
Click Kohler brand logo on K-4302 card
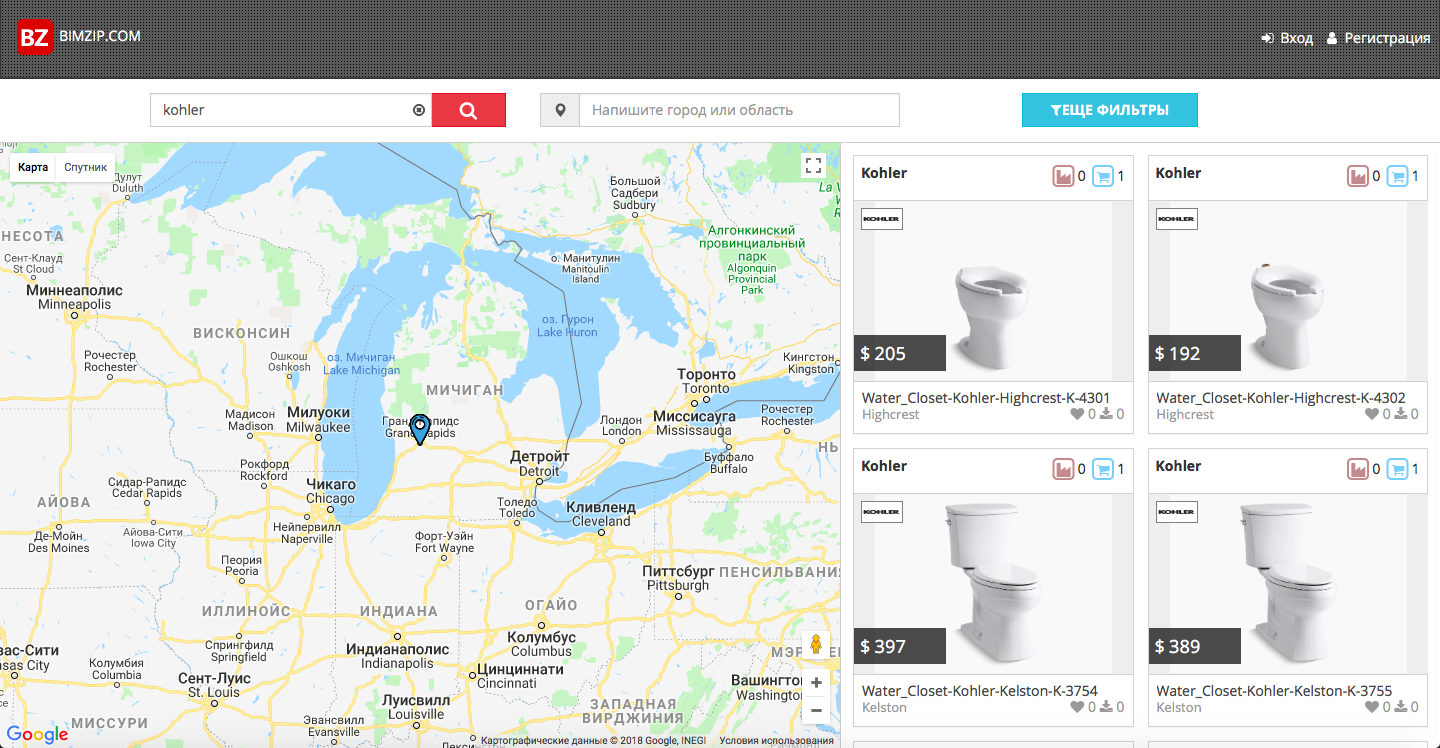(1177, 219)
